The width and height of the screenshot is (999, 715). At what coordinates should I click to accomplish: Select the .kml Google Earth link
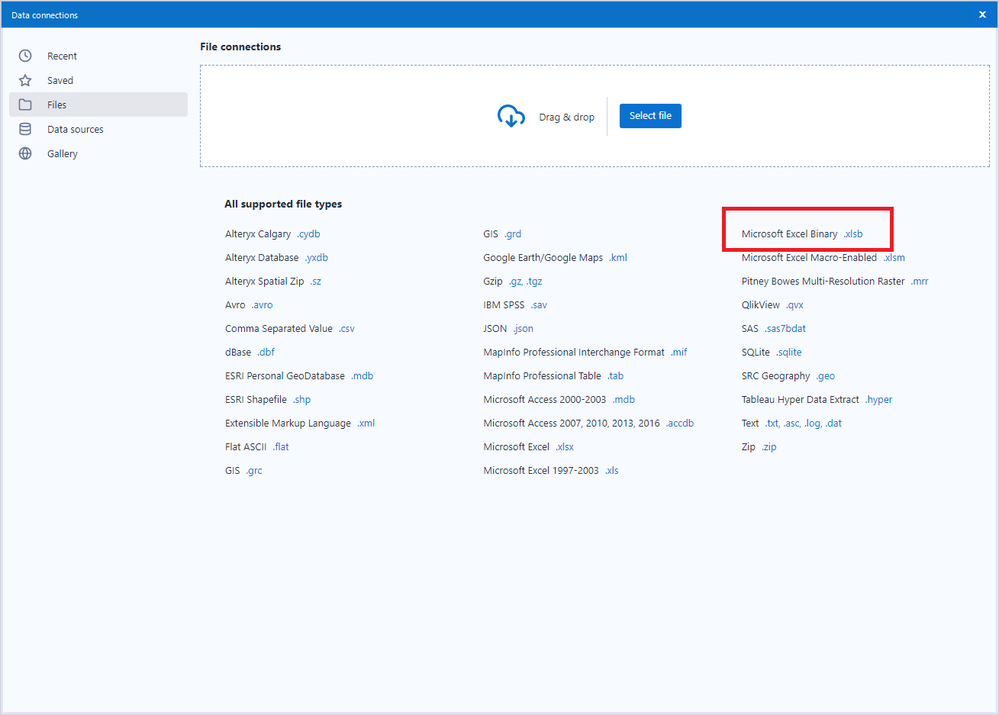click(x=617, y=257)
